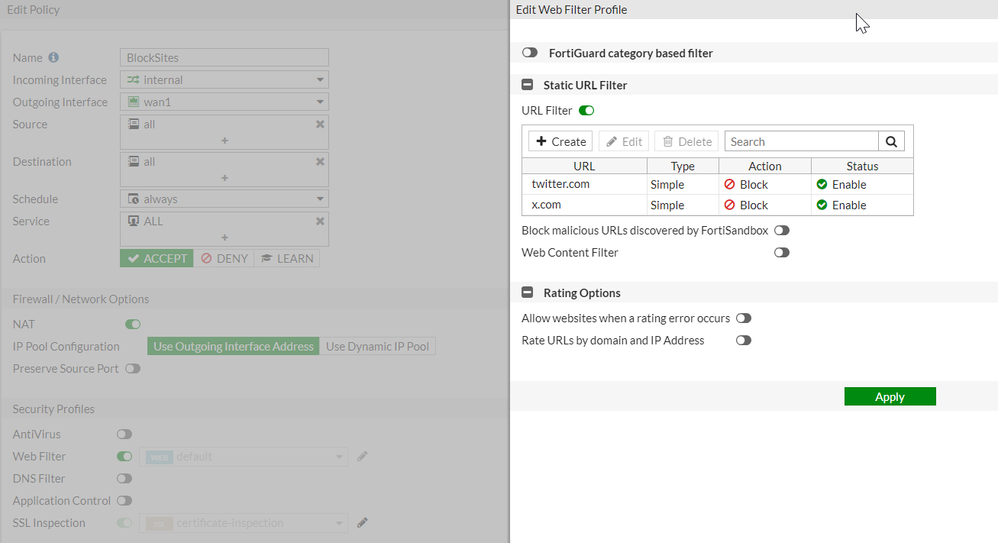Toggle the URL Filter switch off

click(x=586, y=110)
